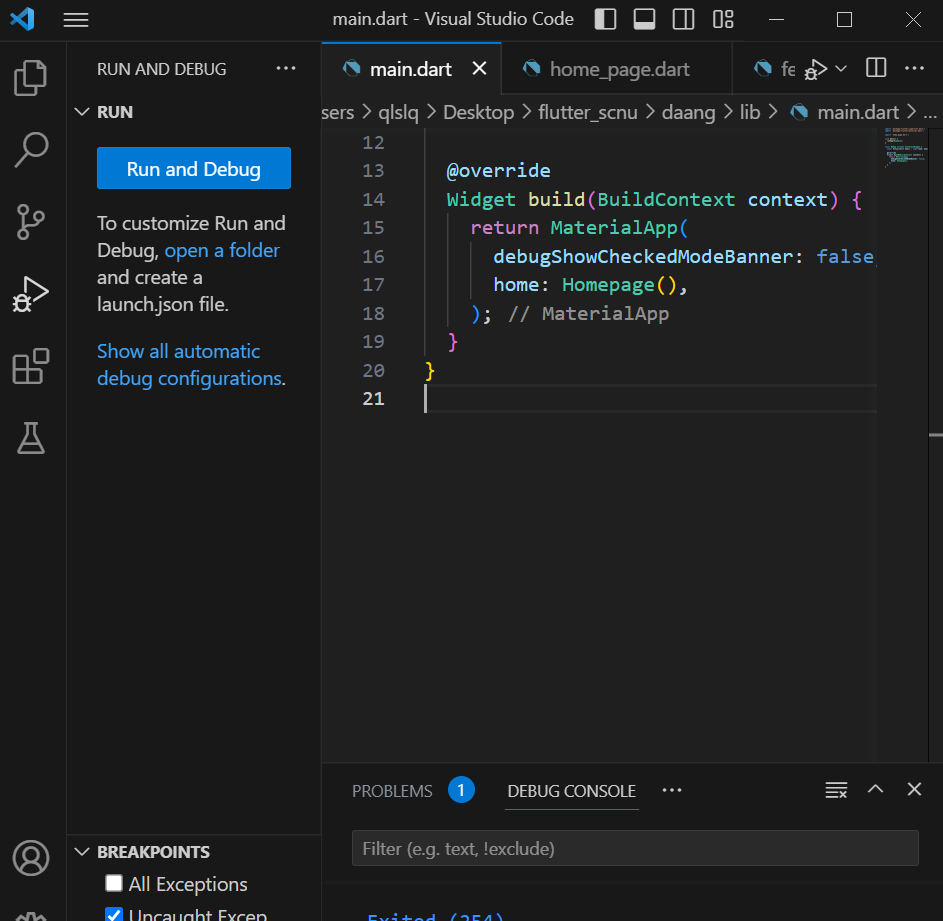This screenshot has width=943, height=921.
Task: Toggle the secondary side bar layout
Action: pos(684,19)
